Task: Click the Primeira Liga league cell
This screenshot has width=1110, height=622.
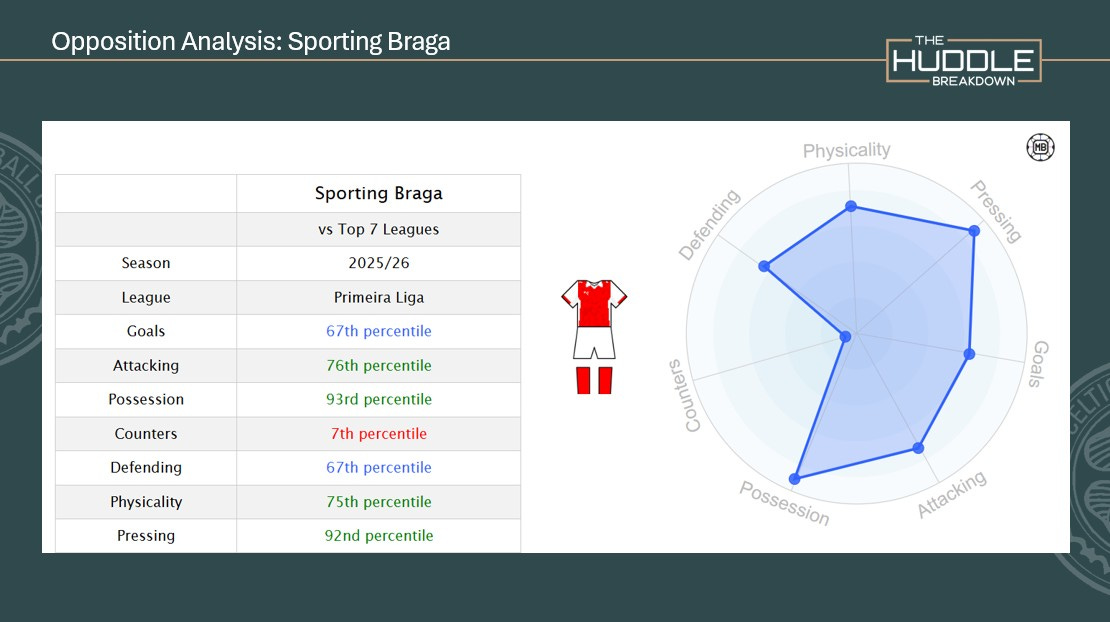Action: click(x=378, y=298)
